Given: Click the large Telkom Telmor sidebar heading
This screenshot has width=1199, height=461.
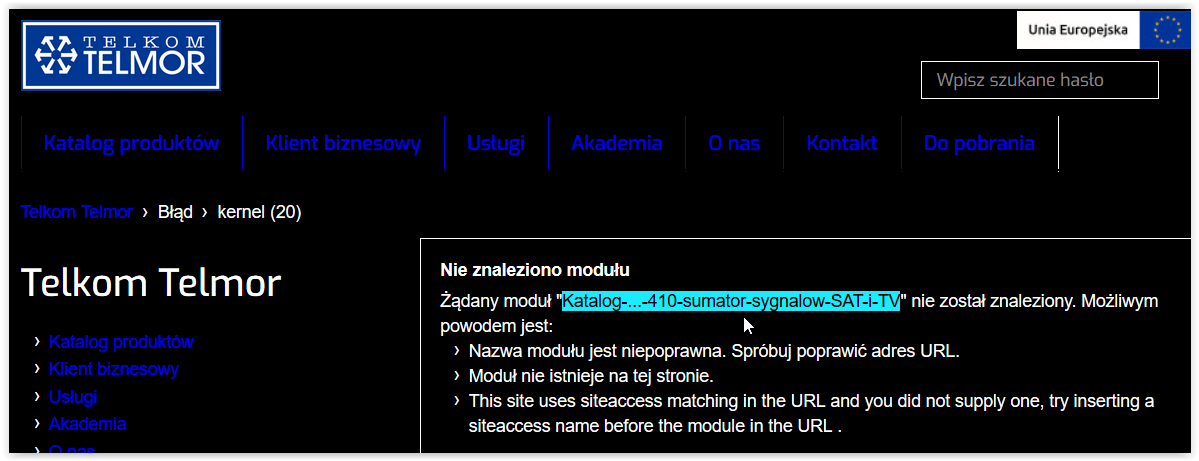Looking at the screenshot, I should tap(151, 283).
